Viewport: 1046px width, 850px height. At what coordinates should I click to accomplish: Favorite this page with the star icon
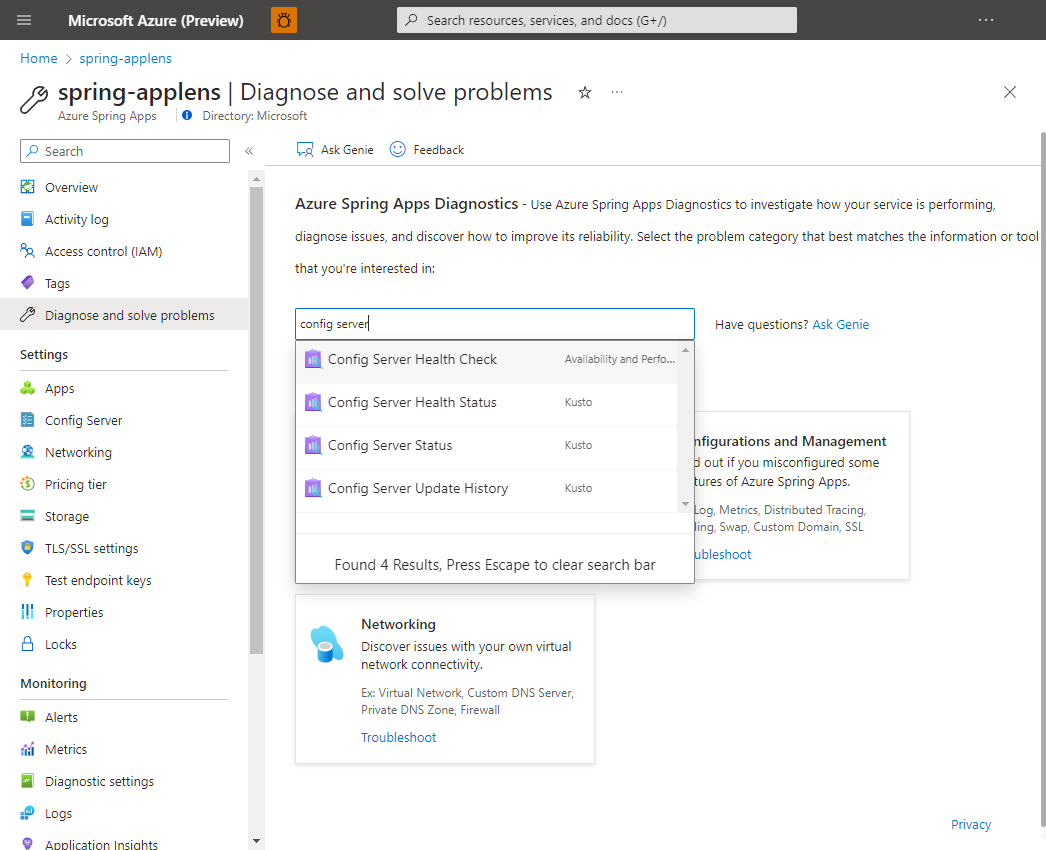tap(585, 93)
